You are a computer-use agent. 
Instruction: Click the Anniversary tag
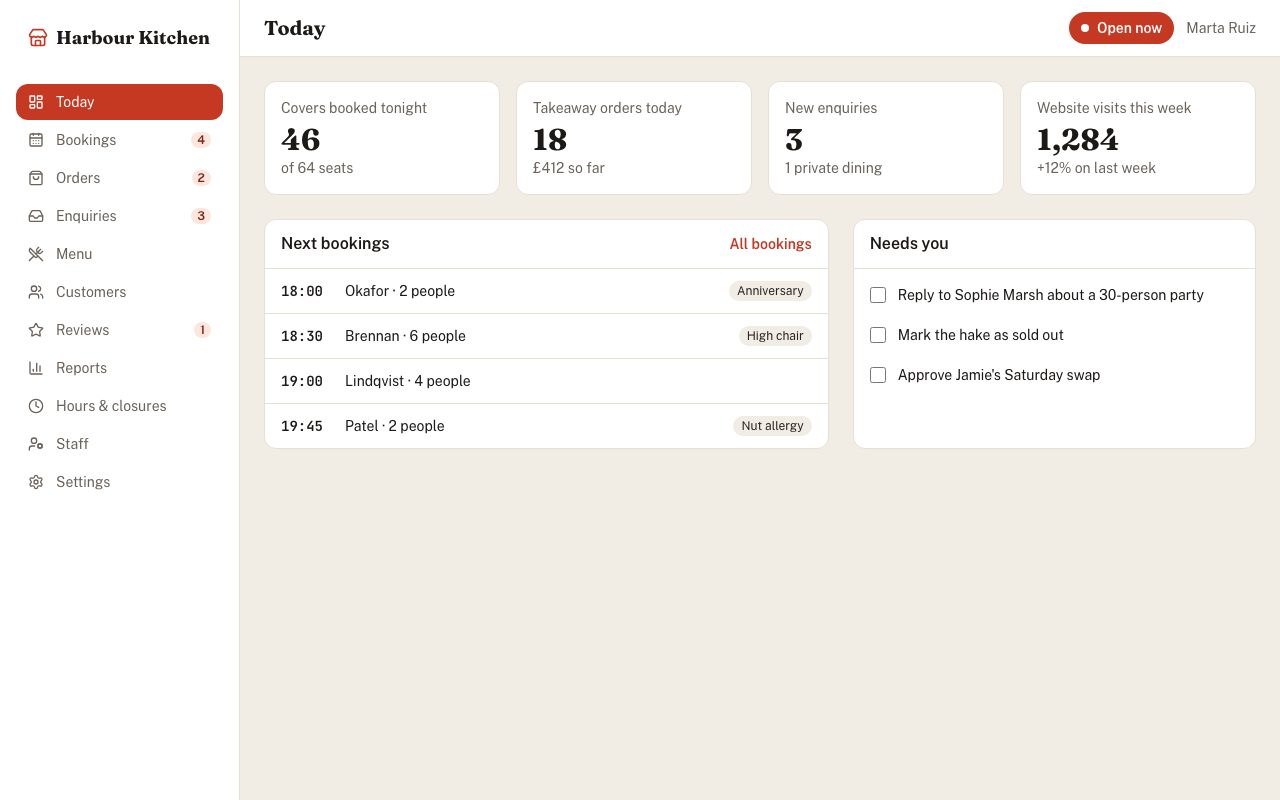click(770, 291)
